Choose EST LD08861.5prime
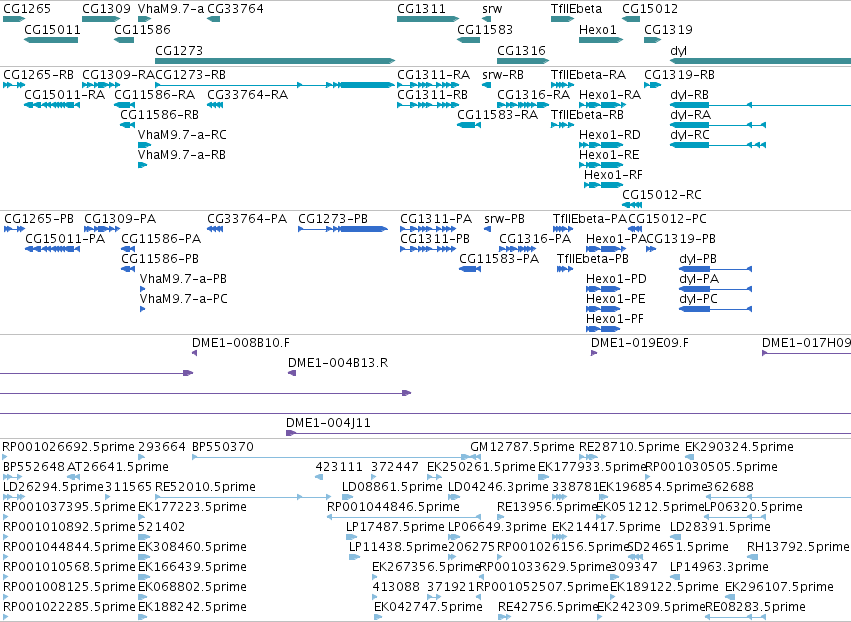The image size is (851, 622). tap(392, 486)
